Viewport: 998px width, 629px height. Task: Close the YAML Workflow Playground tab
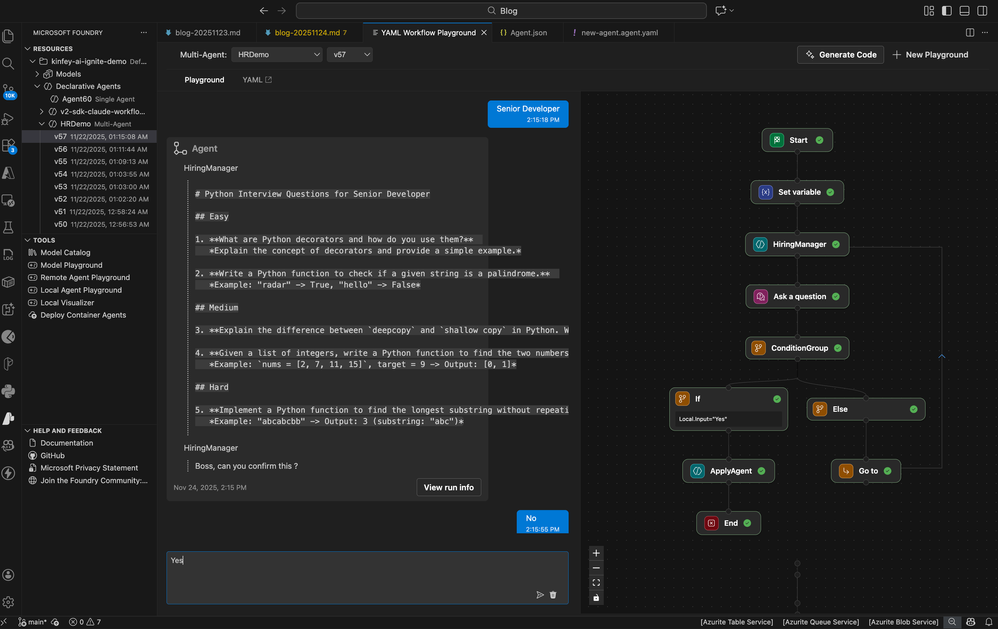(484, 32)
